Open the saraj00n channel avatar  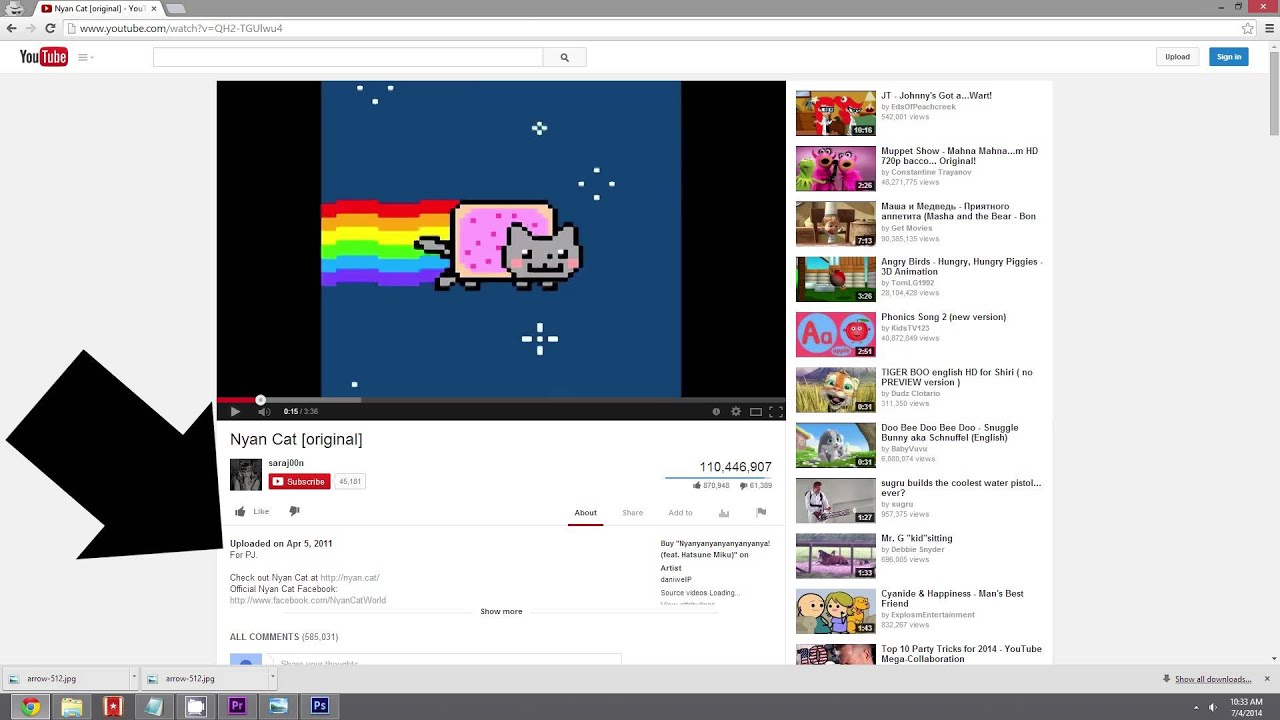(x=246, y=474)
